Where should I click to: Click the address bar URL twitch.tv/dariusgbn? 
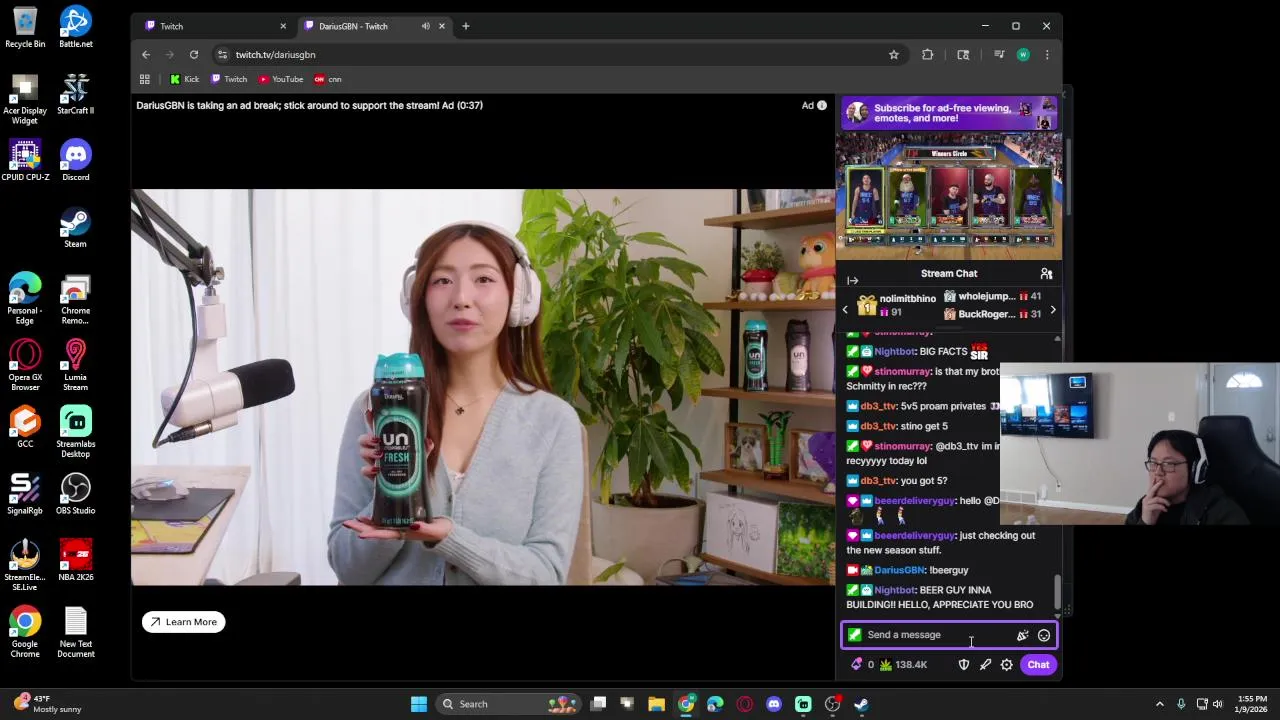coord(275,55)
